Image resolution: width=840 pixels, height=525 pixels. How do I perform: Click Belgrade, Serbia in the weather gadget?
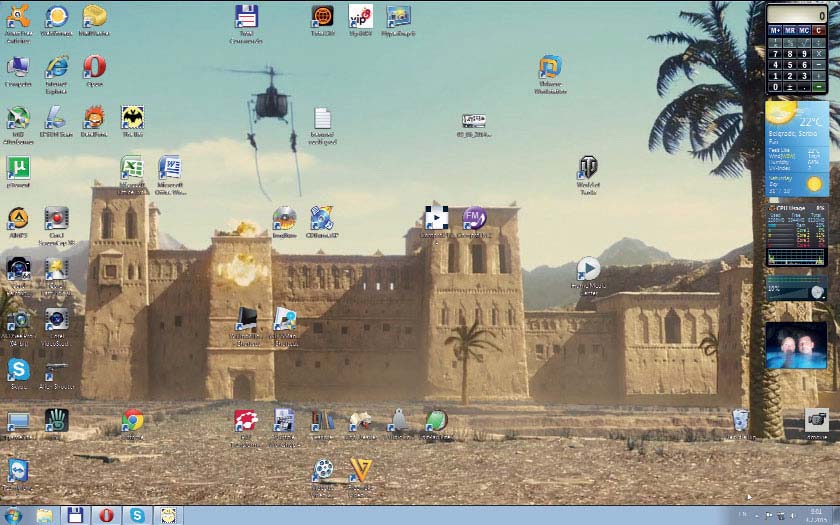[793, 133]
